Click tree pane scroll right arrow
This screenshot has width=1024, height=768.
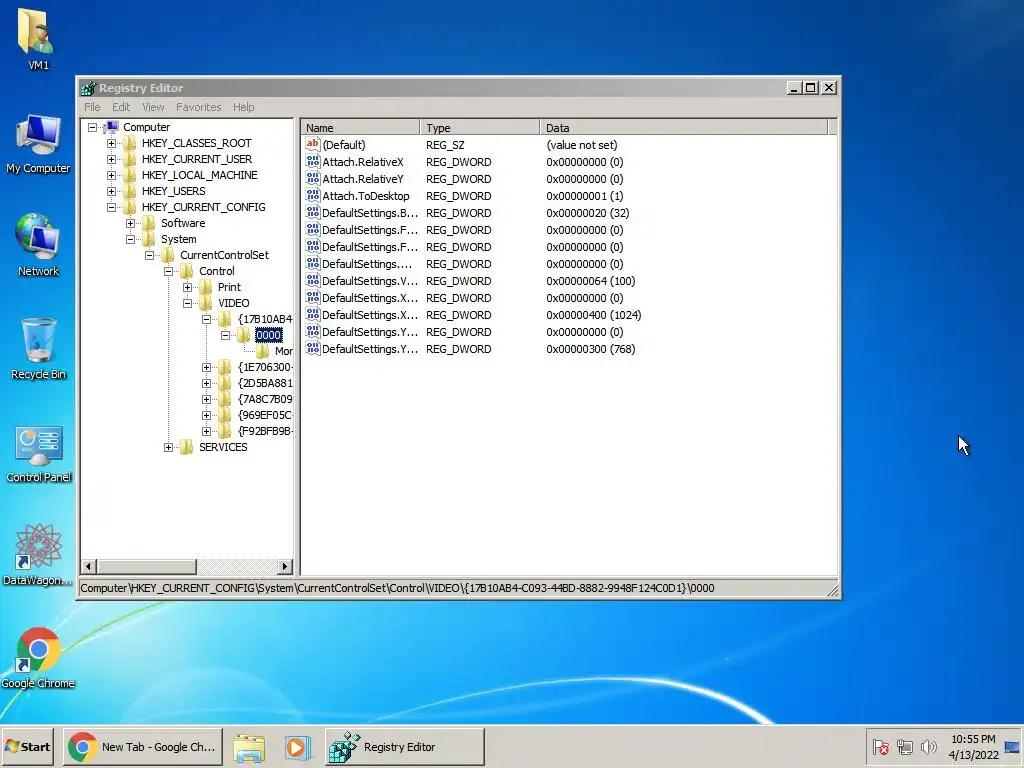point(284,566)
